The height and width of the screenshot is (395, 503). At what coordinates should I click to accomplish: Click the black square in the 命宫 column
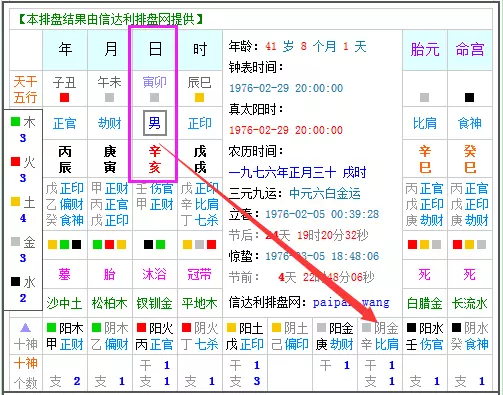click(469, 98)
